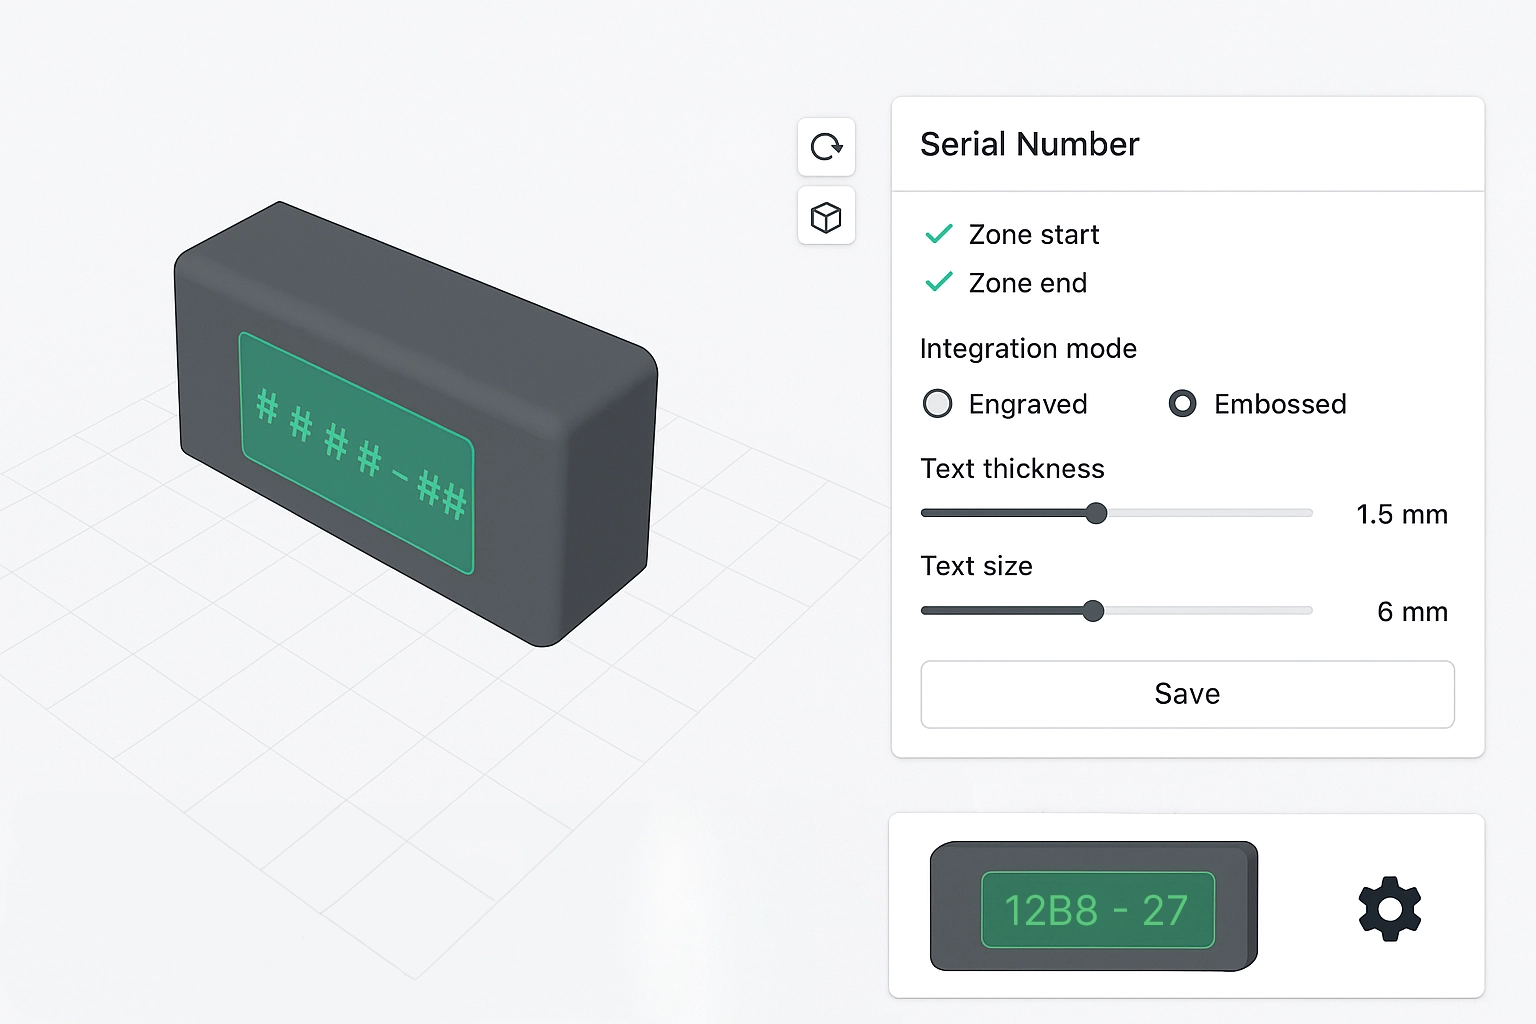Click the Zone end checkmark icon
1536x1024 pixels.
coord(939,283)
